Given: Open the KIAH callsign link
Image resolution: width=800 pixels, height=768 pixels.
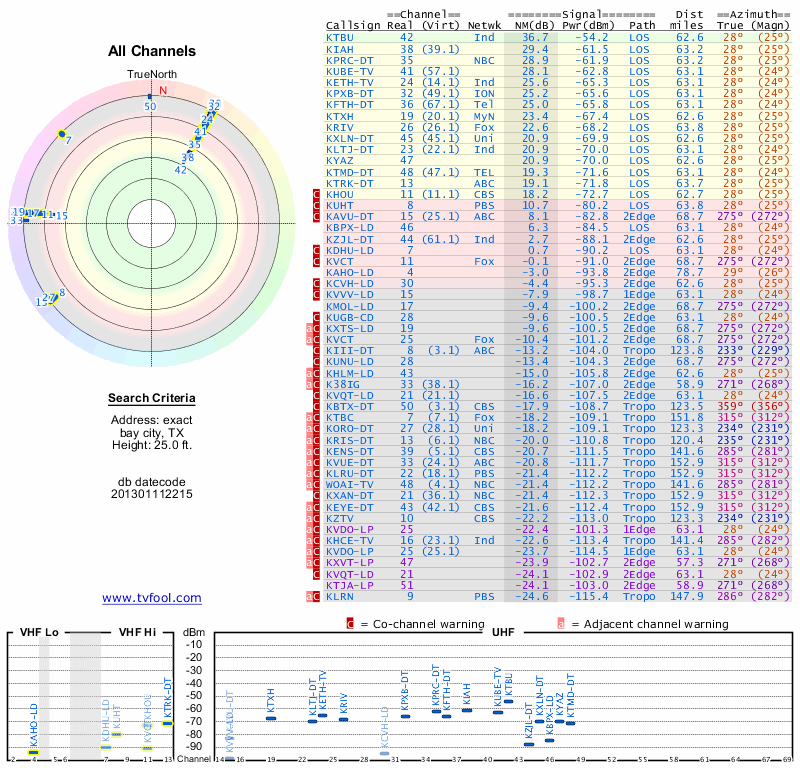Looking at the screenshot, I should (x=339, y=48).
